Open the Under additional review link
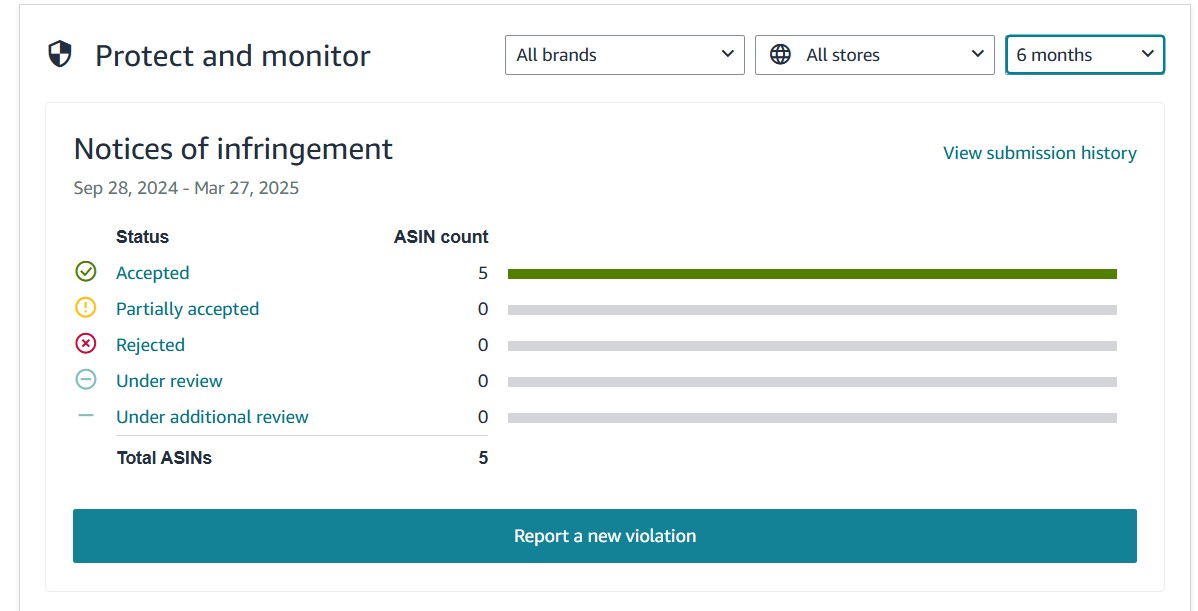Viewport: 1198px width, 611px height. [212, 416]
